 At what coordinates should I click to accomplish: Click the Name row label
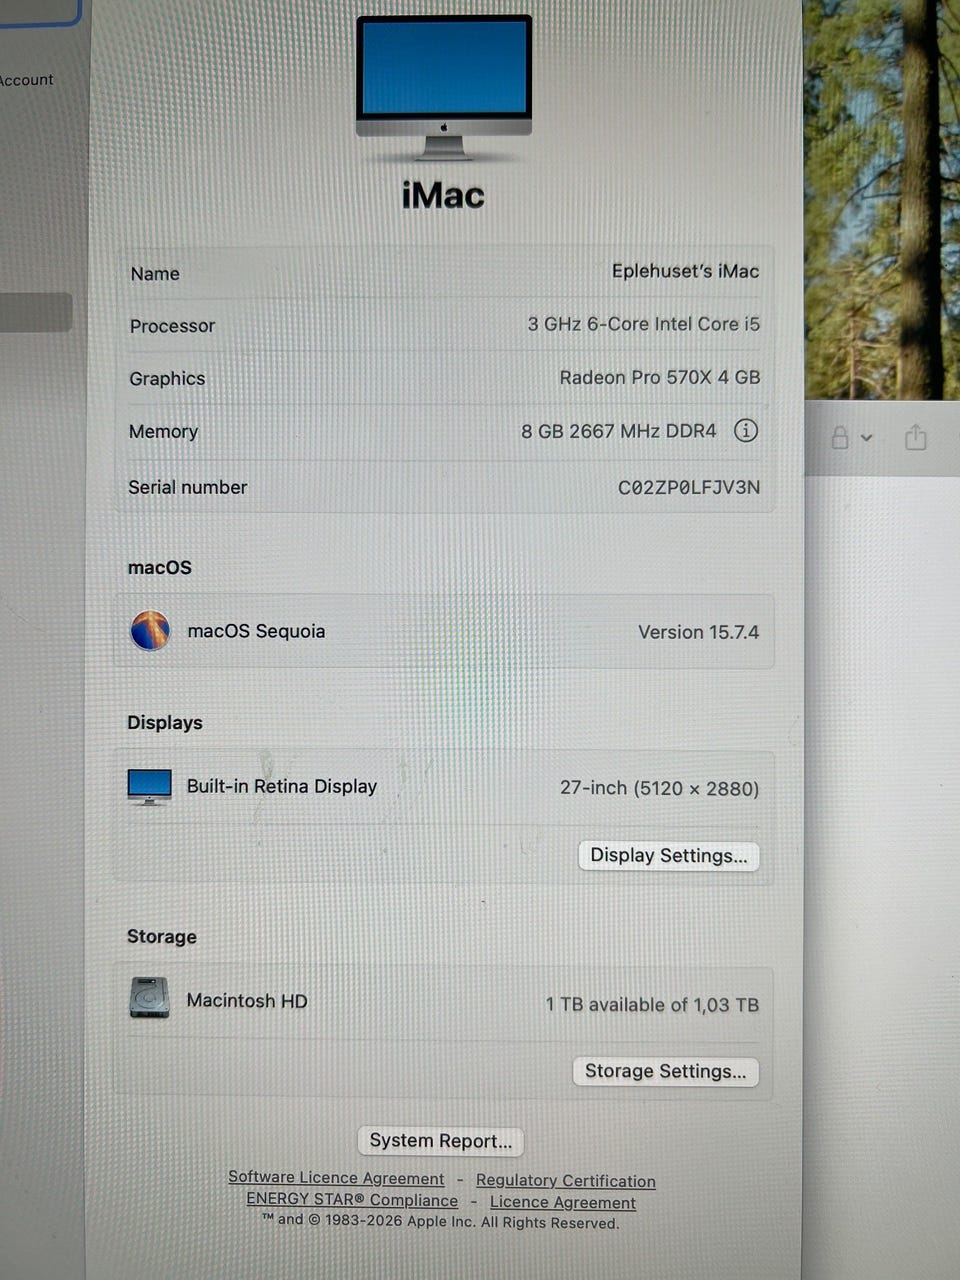(155, 274)
